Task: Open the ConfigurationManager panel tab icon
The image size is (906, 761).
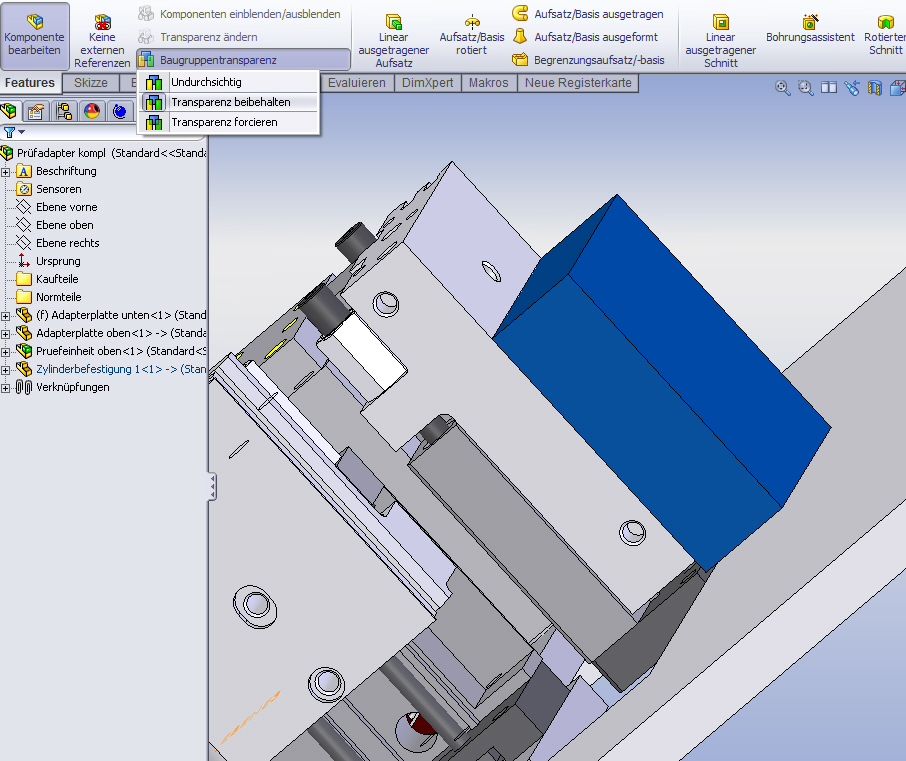Action: click(x=64, y=111)
